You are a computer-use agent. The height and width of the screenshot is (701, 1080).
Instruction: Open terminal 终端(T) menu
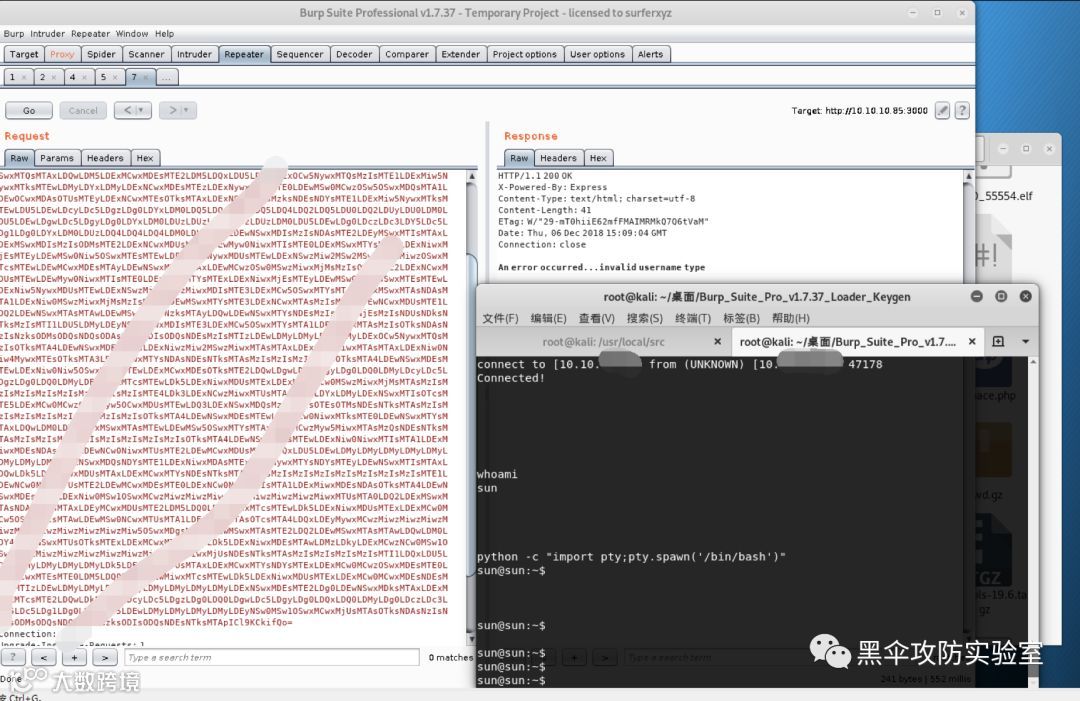tap(693, 318)
